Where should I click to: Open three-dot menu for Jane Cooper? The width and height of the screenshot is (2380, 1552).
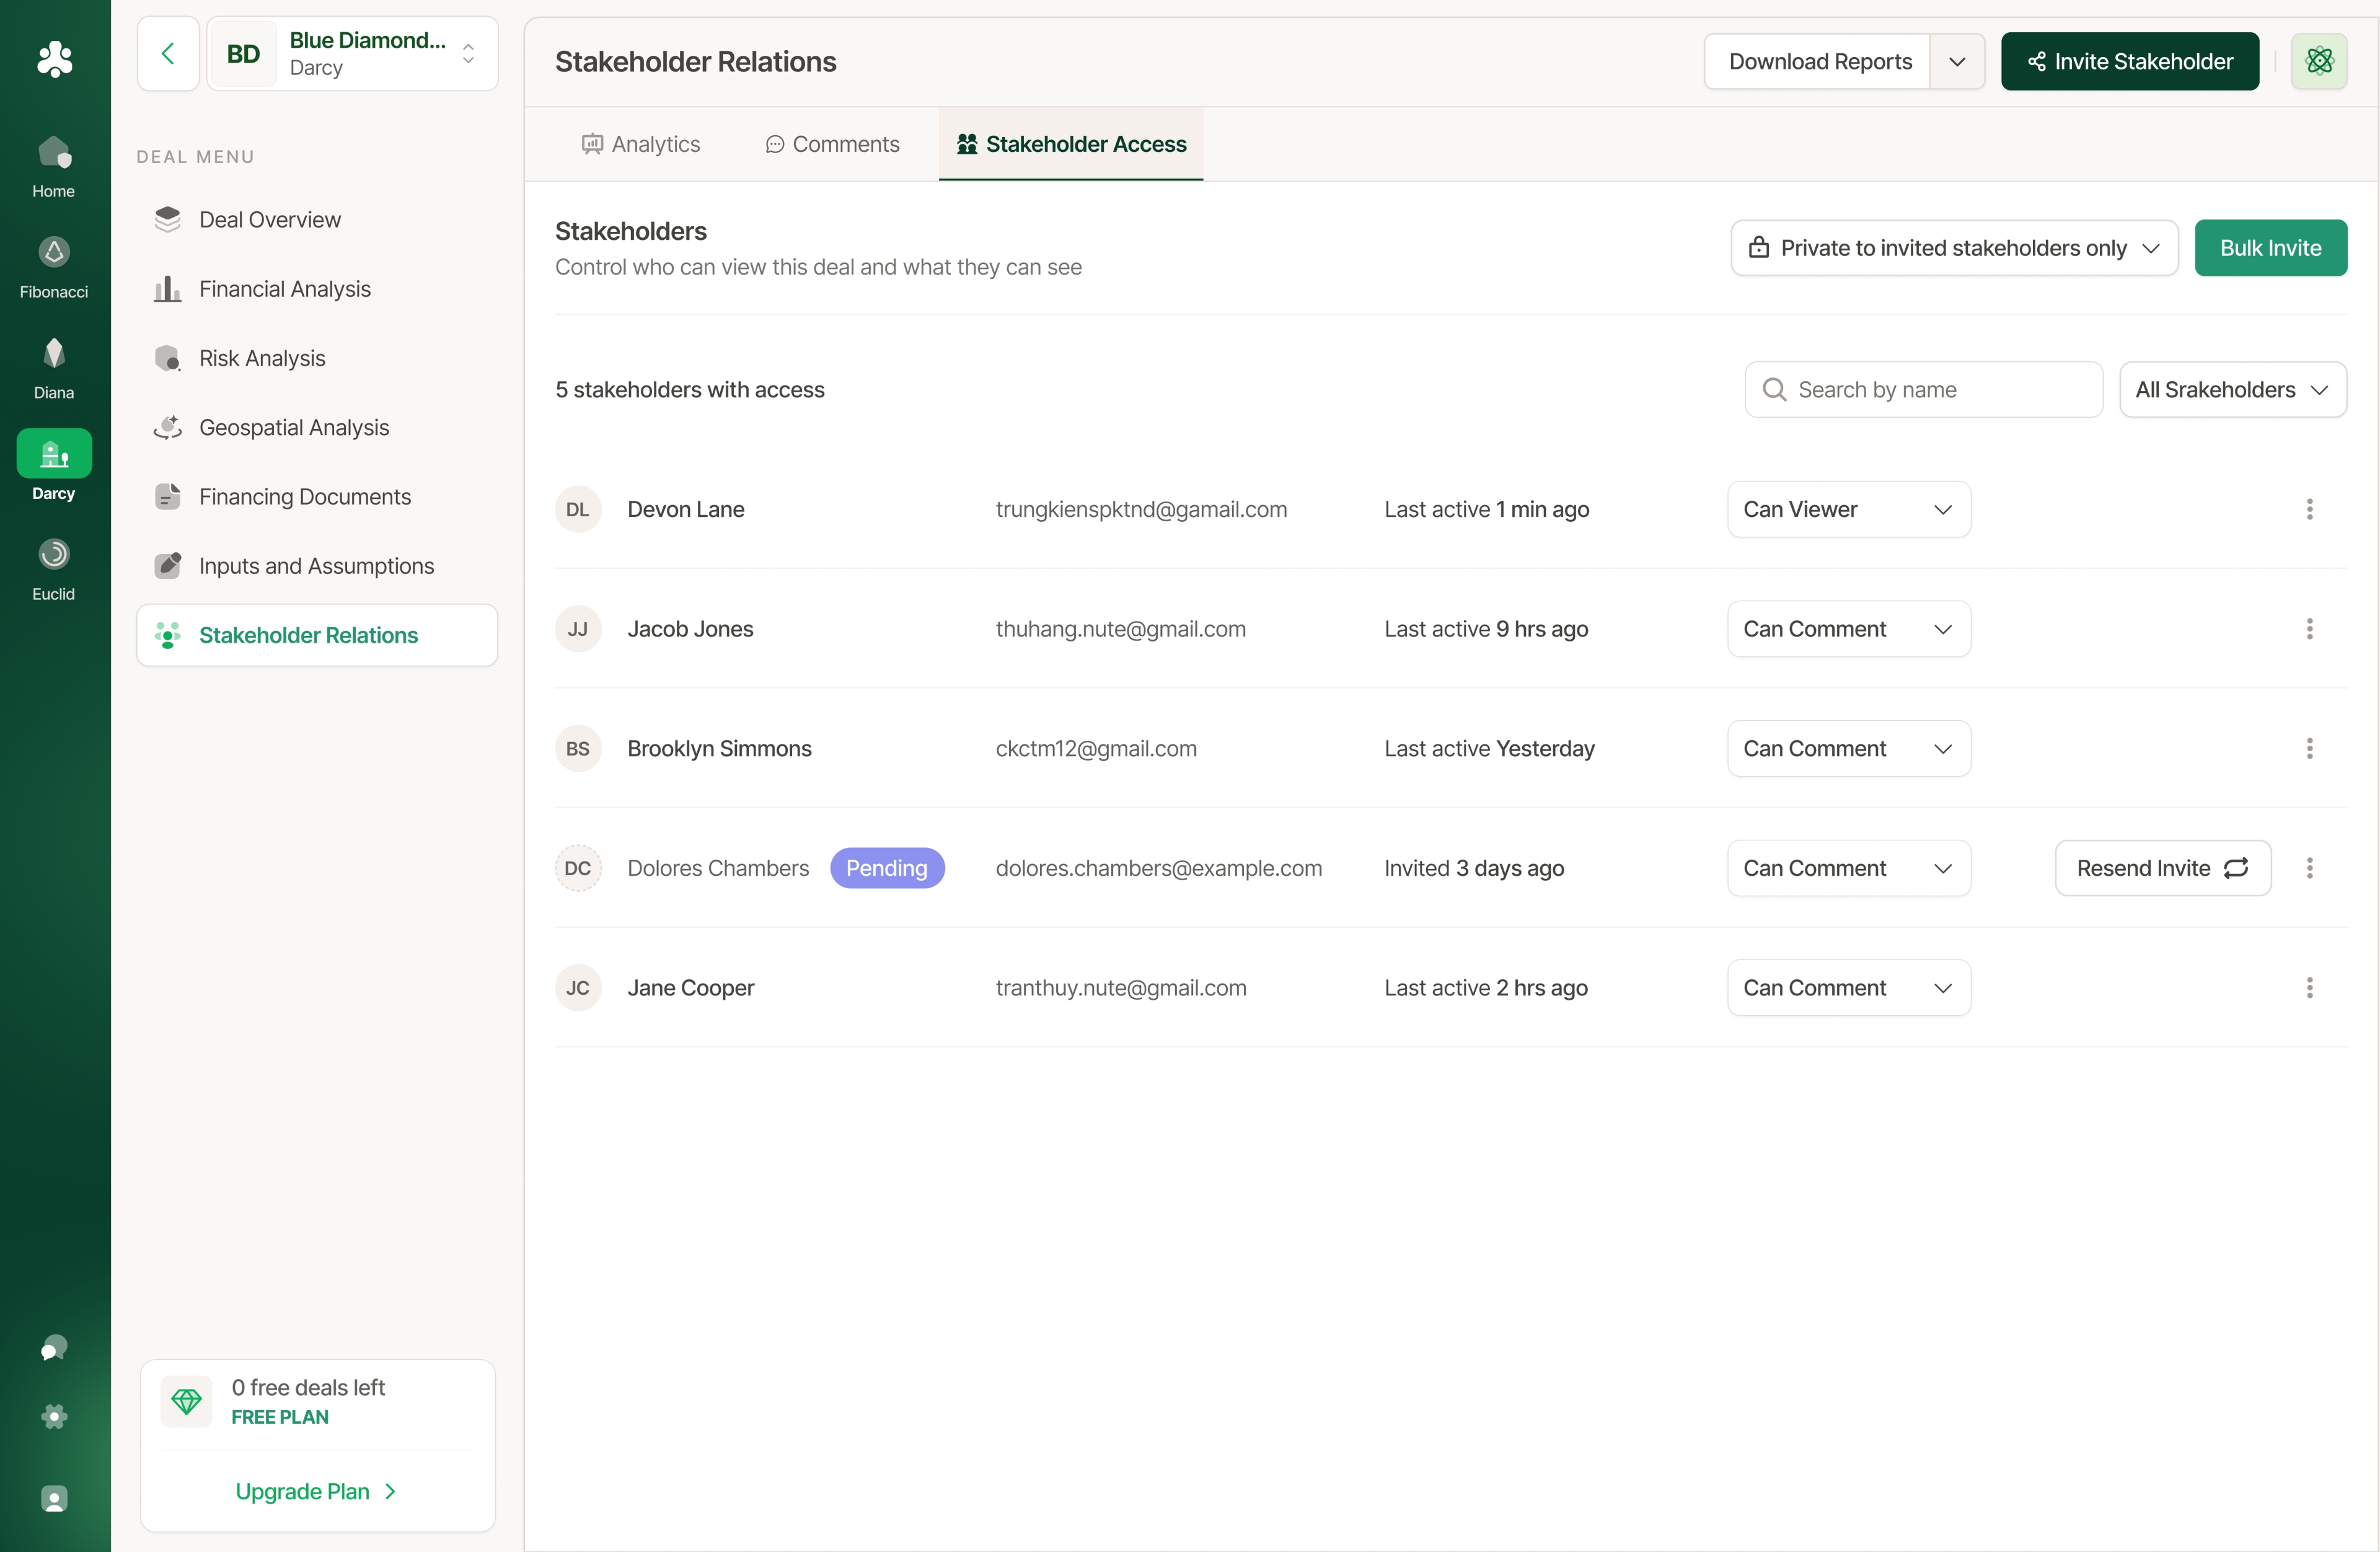click(2309, 988)
